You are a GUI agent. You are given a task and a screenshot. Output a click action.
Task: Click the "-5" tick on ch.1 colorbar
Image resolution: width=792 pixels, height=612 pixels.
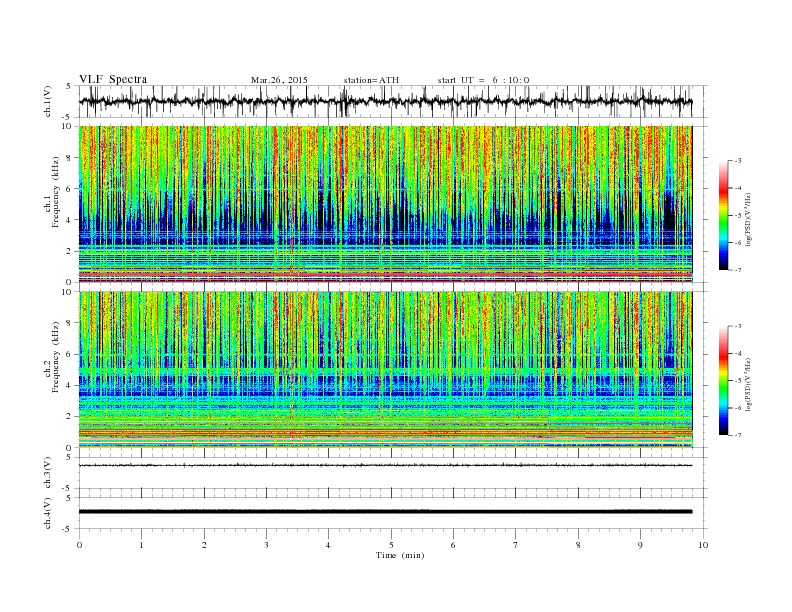click(x=738, y=216)
